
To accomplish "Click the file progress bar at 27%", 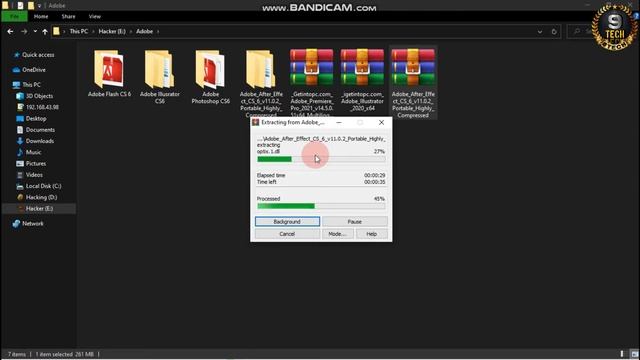I will (x=321, y=159).
